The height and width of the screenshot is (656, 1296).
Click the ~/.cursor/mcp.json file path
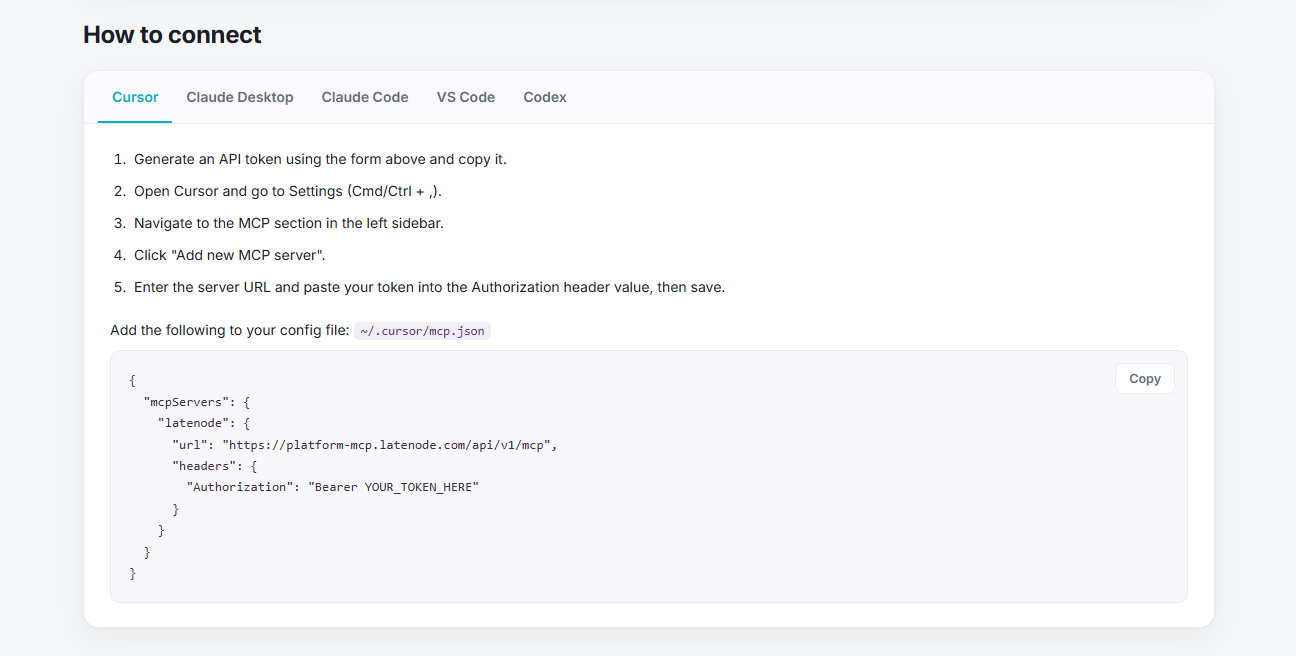pos(423,331)
